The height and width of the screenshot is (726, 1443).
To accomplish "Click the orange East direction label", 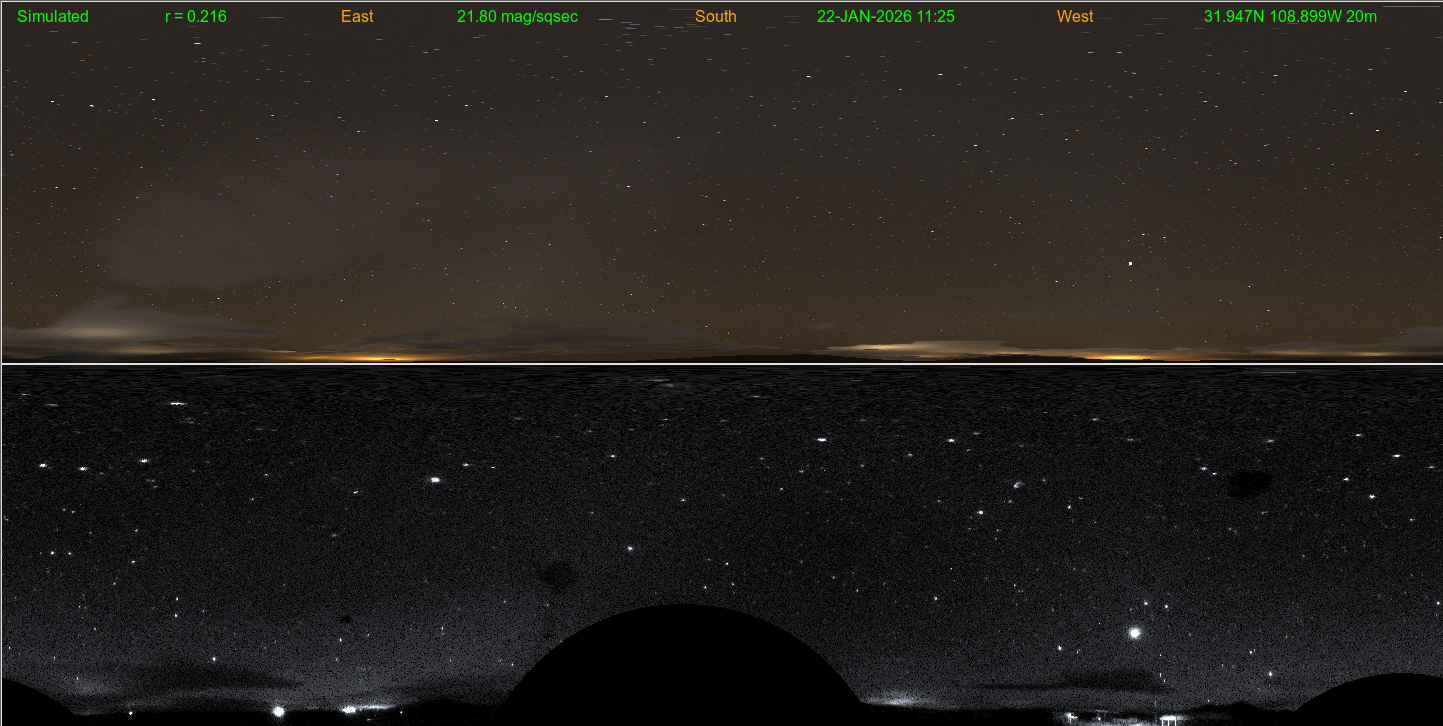I will point(357,17).
